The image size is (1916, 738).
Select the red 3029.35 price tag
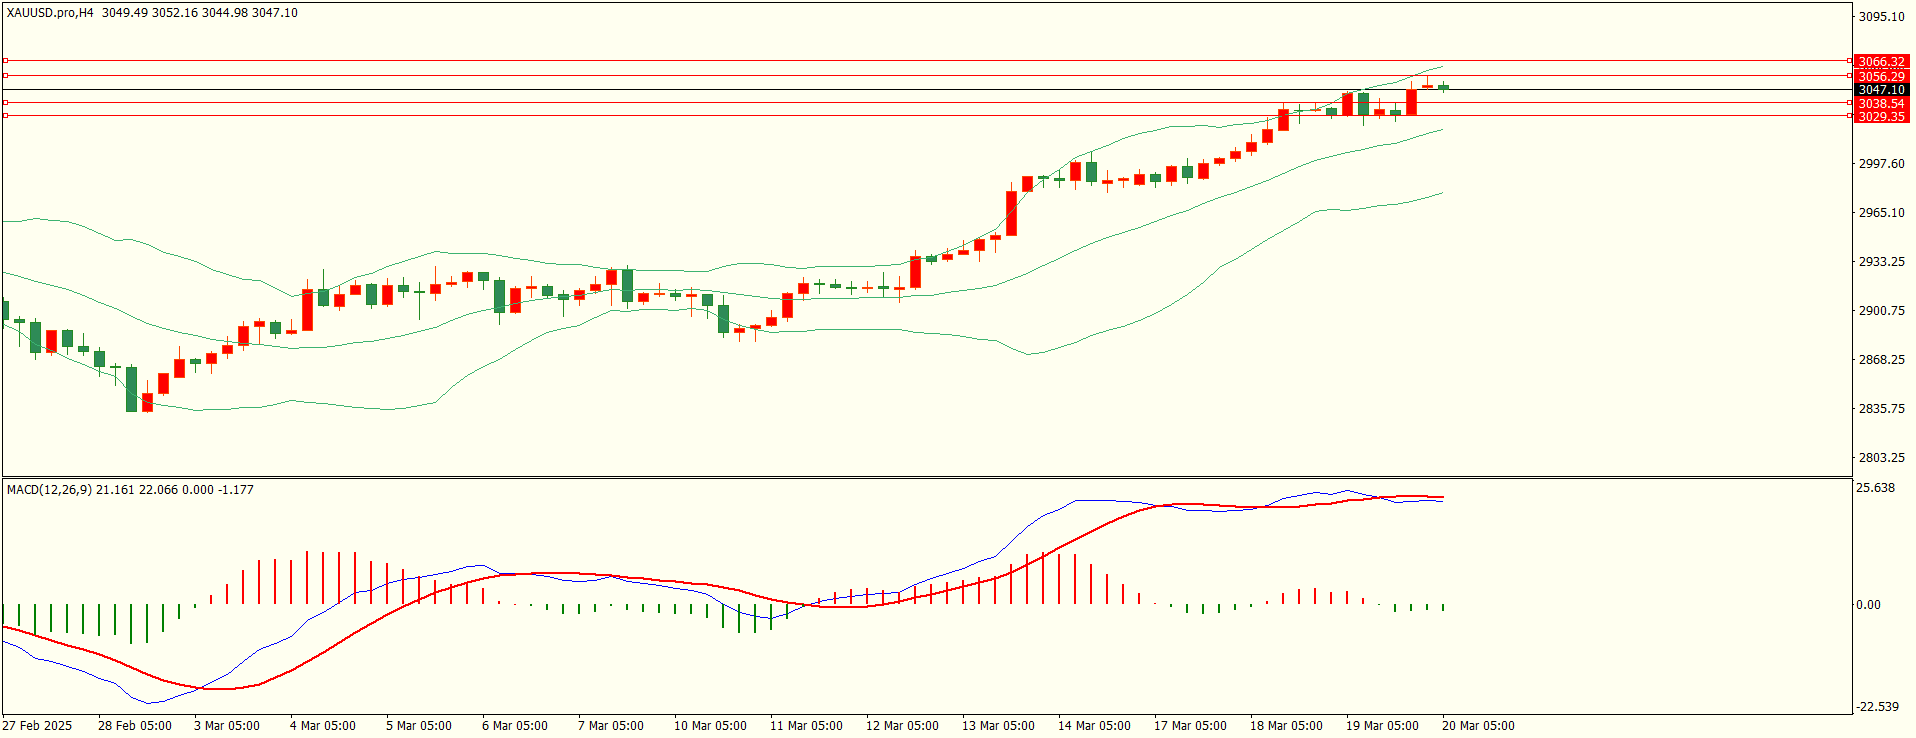point(1881,116)
